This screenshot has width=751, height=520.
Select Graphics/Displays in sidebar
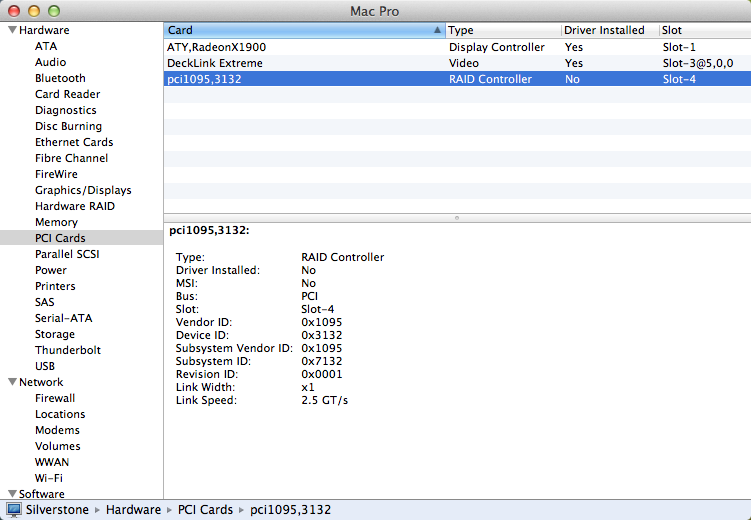[83, 190]
